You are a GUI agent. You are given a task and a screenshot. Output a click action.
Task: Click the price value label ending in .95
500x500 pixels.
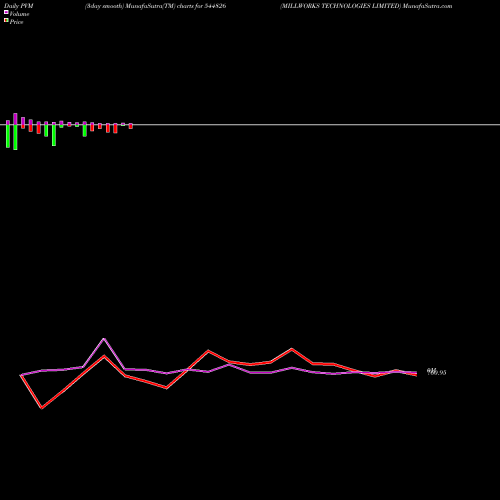[437, 372]
